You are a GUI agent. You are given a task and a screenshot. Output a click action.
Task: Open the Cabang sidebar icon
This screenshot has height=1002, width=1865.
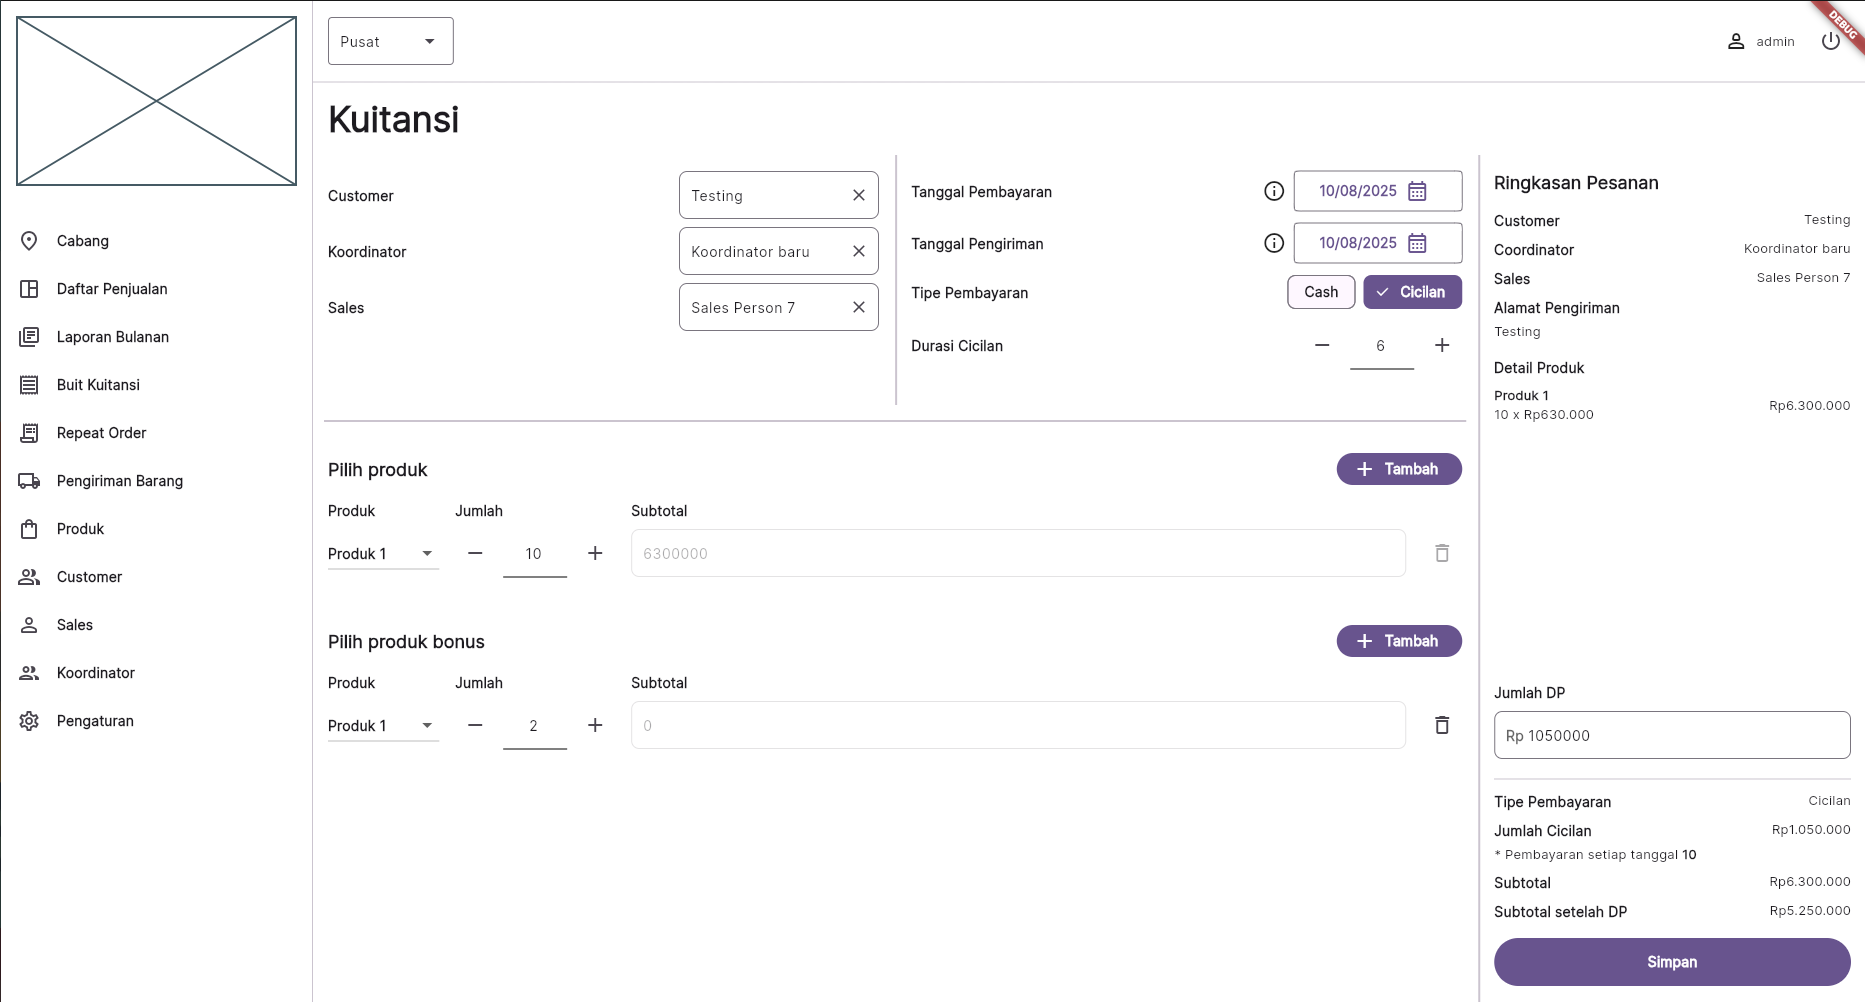click(x=30, y=240)
